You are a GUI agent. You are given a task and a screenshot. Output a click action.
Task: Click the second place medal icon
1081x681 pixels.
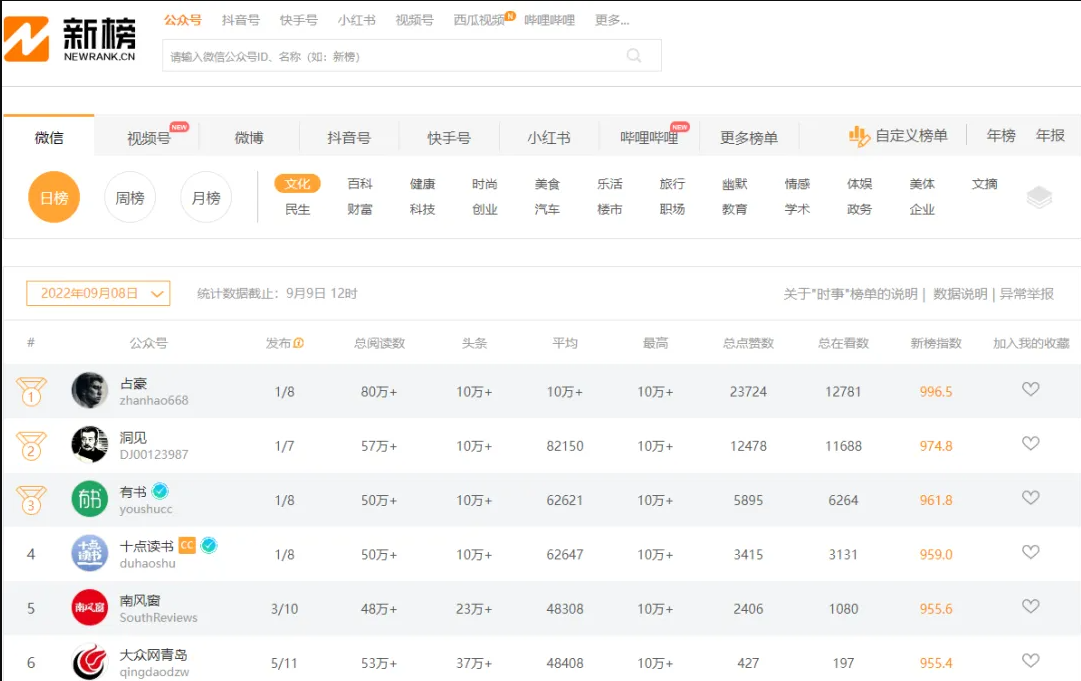pos(31,445)
